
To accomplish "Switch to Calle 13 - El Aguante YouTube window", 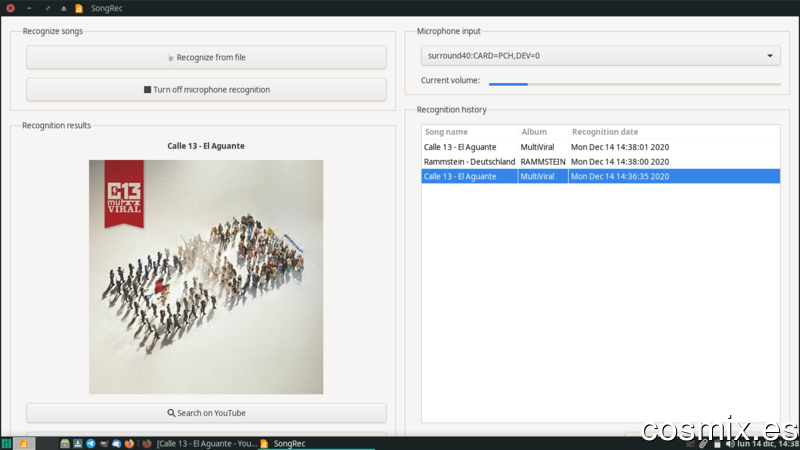I will pos(201,443).
